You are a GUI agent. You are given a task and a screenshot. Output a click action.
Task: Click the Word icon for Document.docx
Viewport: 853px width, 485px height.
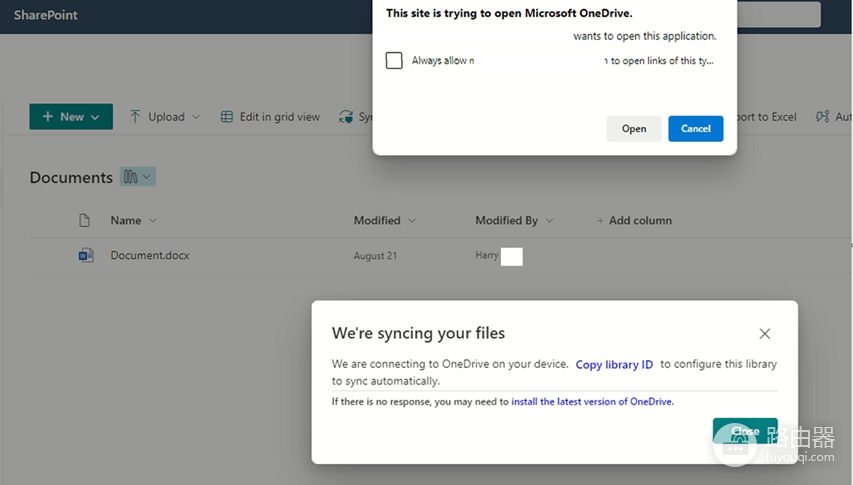(86, 255)
